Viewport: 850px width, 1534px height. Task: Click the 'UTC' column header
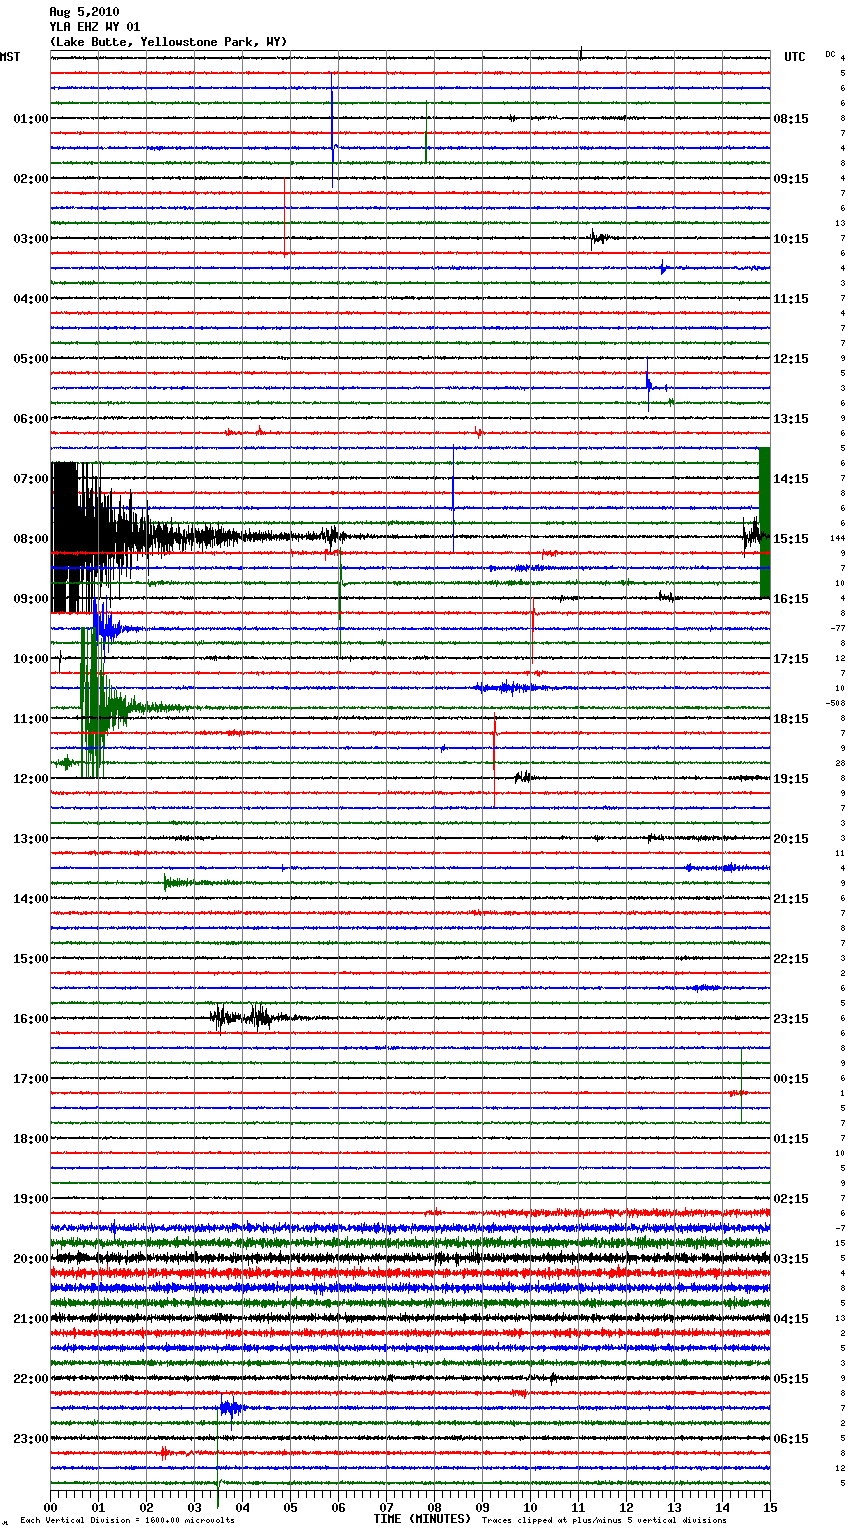[x=794, y=57]
